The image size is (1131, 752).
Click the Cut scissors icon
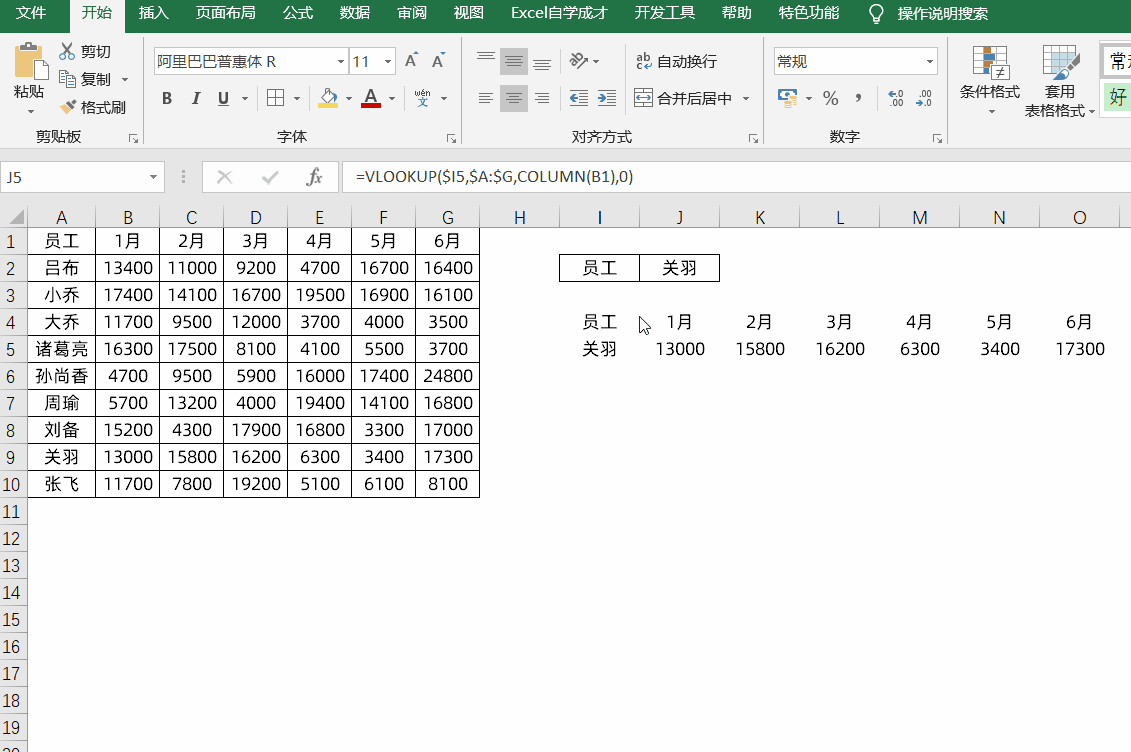pyautogui.click(x=67, y=51)
